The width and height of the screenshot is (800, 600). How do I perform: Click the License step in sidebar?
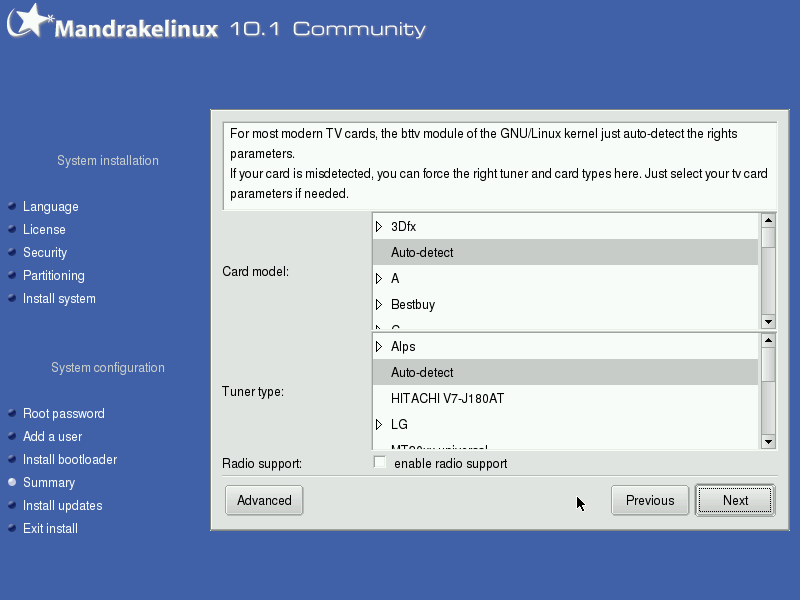tap(44, 230)
